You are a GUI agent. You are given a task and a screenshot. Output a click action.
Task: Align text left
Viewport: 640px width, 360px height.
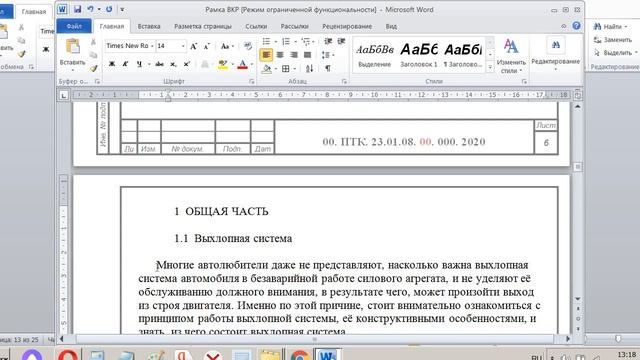click(266, 55)
